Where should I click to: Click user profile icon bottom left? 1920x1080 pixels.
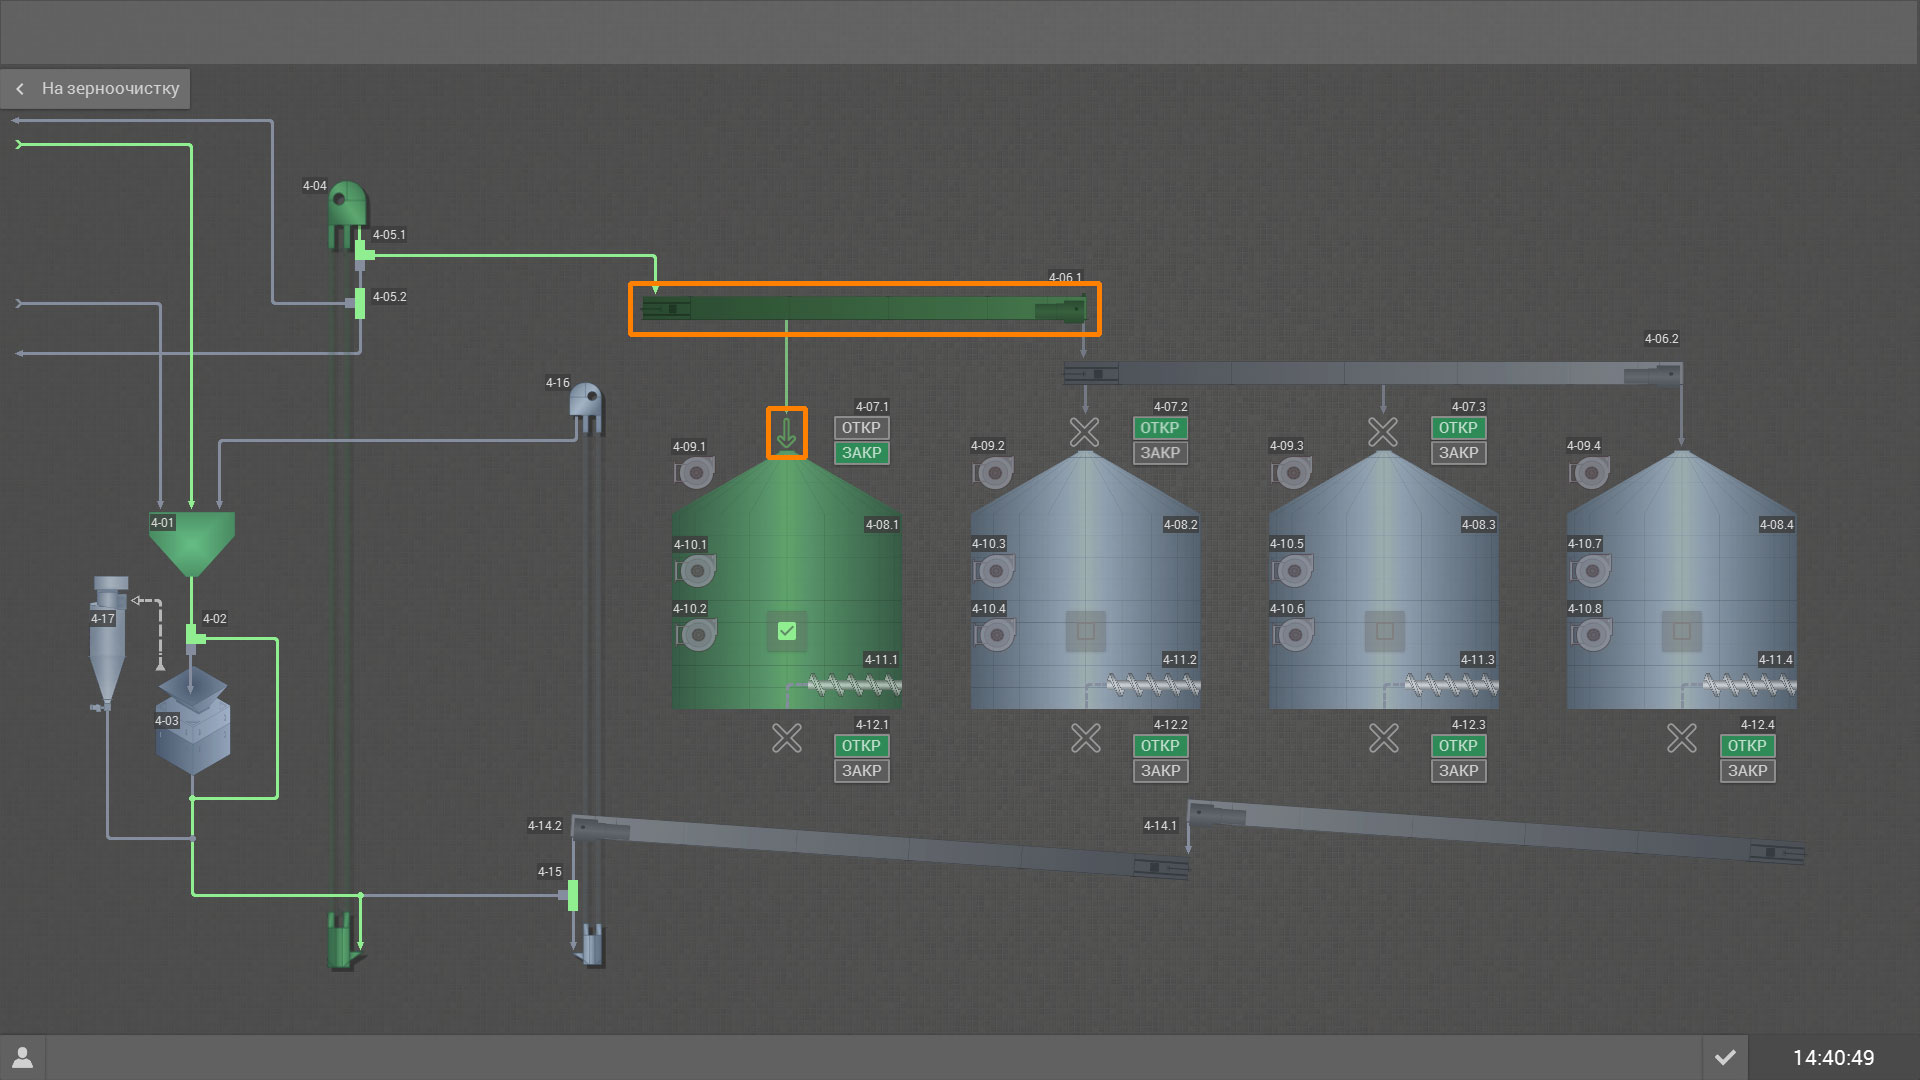click(22, 1057)
